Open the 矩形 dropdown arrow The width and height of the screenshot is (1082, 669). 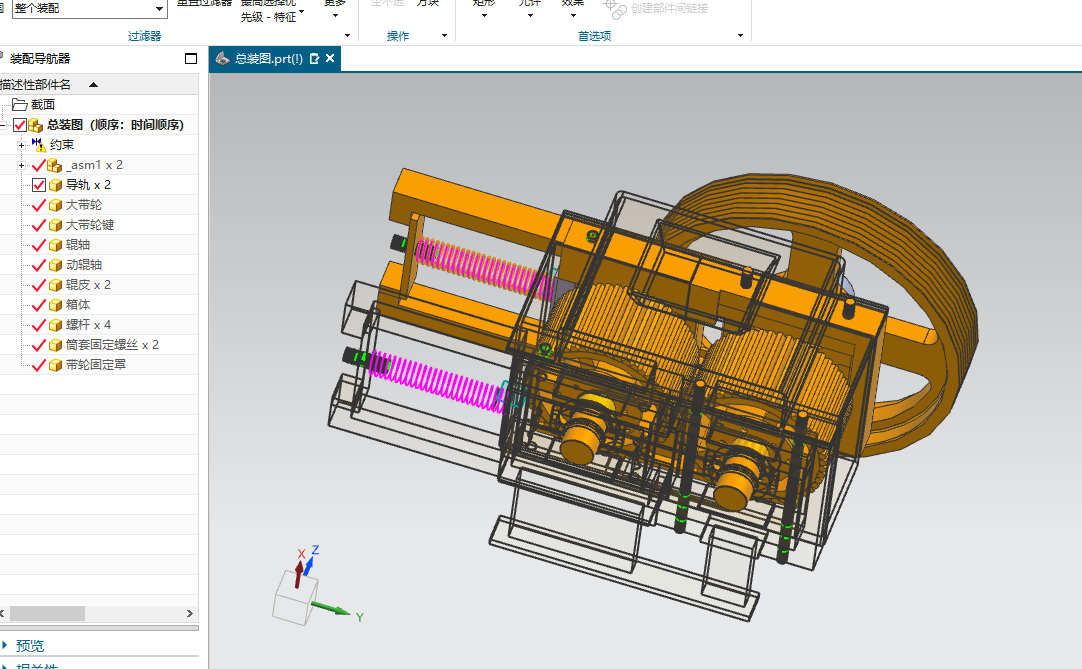point(484,15)
